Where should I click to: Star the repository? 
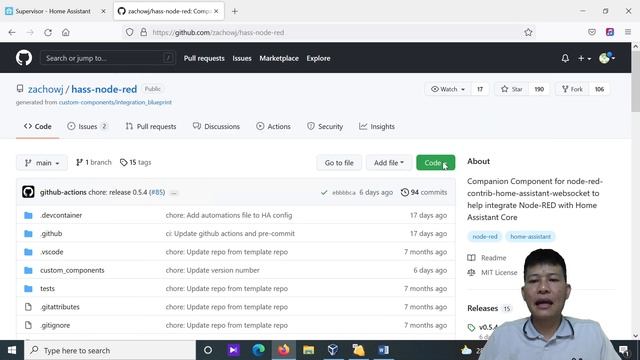pyautogui.click(x=511, y=89)
